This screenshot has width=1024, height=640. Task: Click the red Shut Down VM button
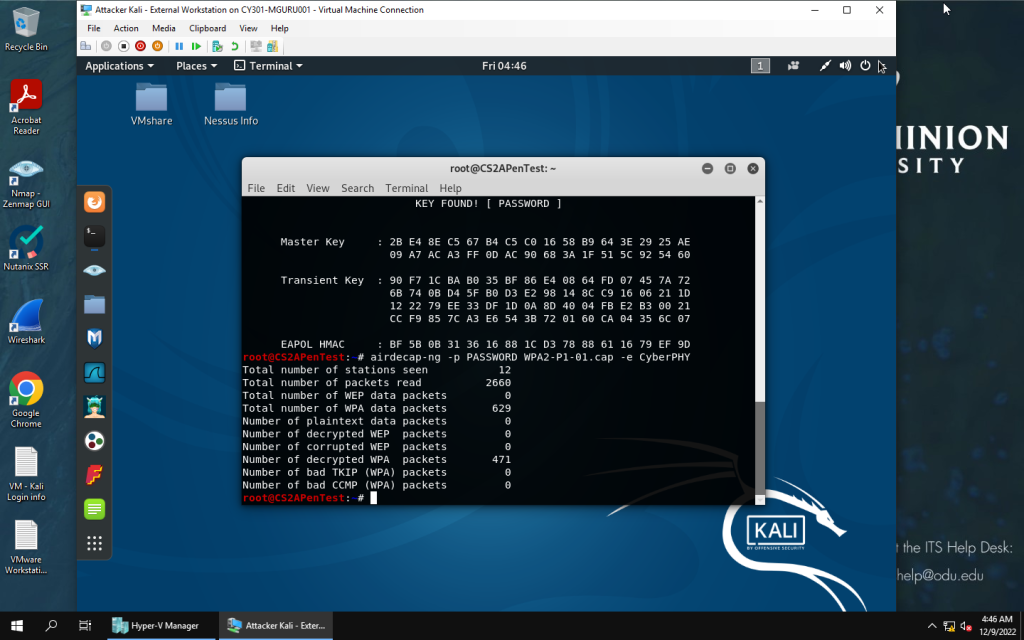click(140, 46)
